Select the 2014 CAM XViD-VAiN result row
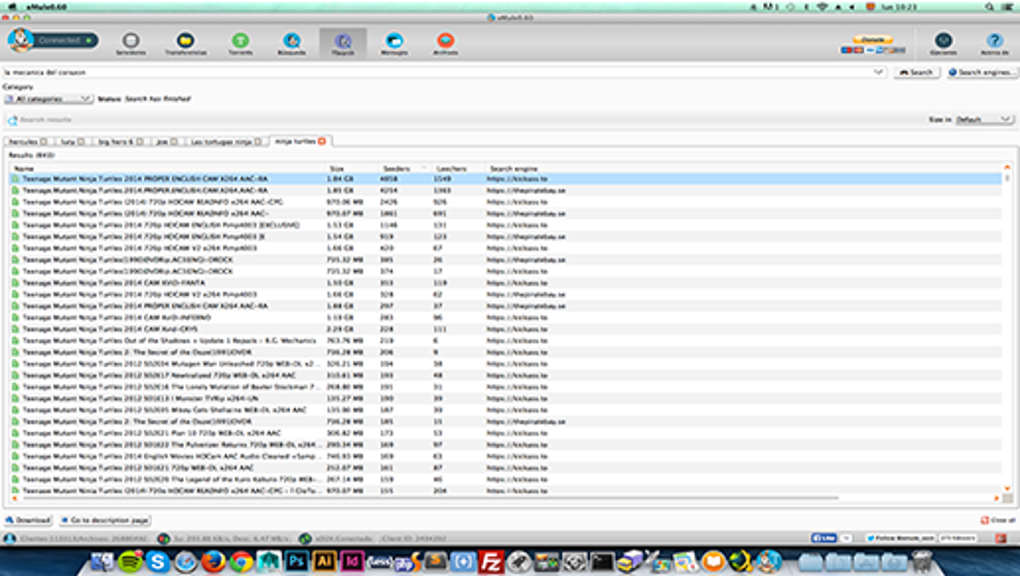Screen dimensions: 1020x576 tap(506, 283)
